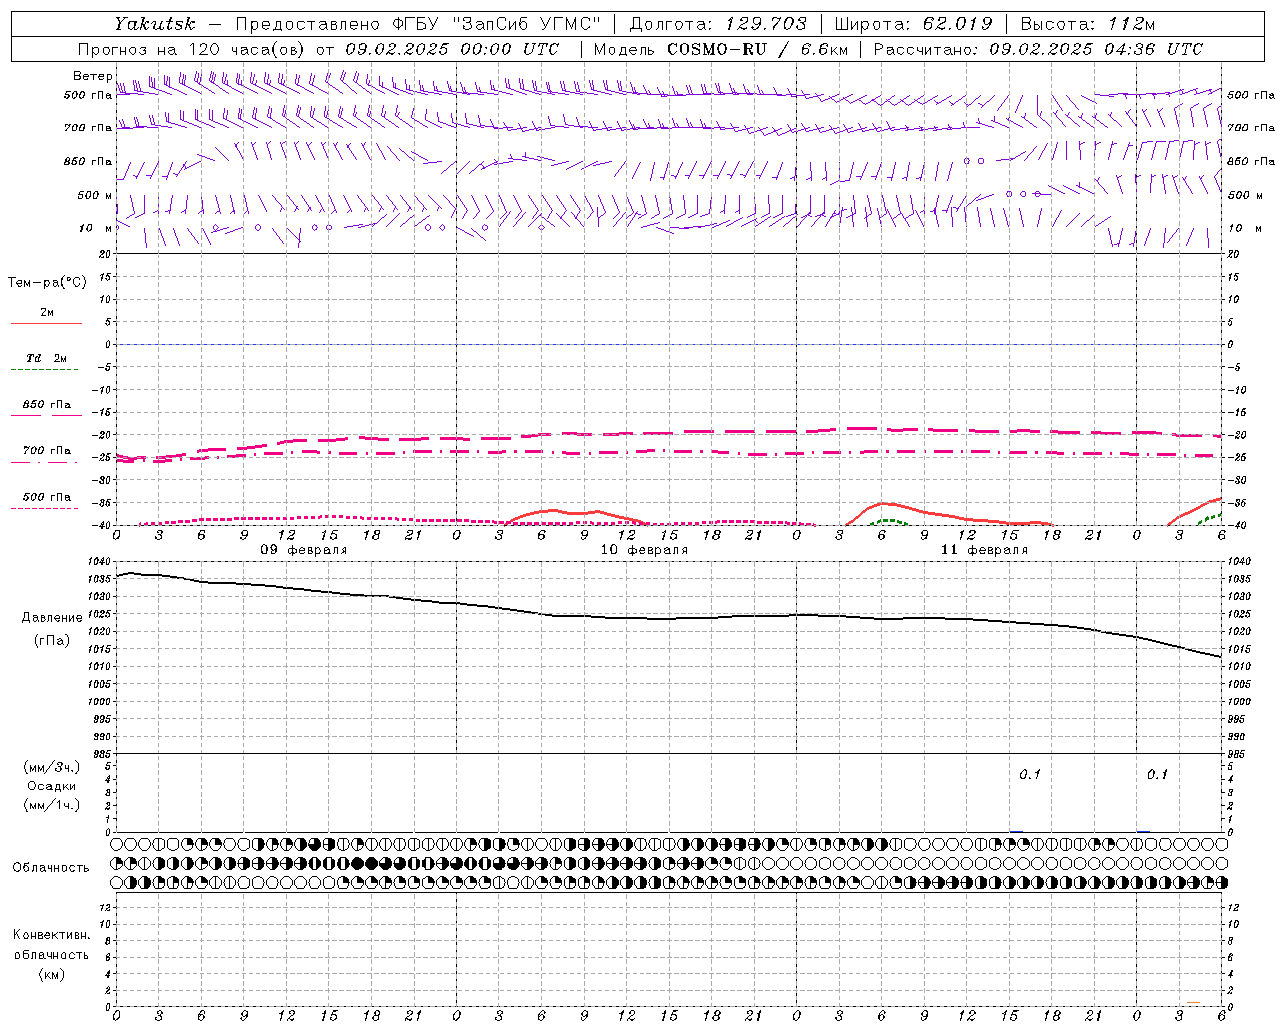Click the Конвективн. convective cloud label

click(52, 935)
